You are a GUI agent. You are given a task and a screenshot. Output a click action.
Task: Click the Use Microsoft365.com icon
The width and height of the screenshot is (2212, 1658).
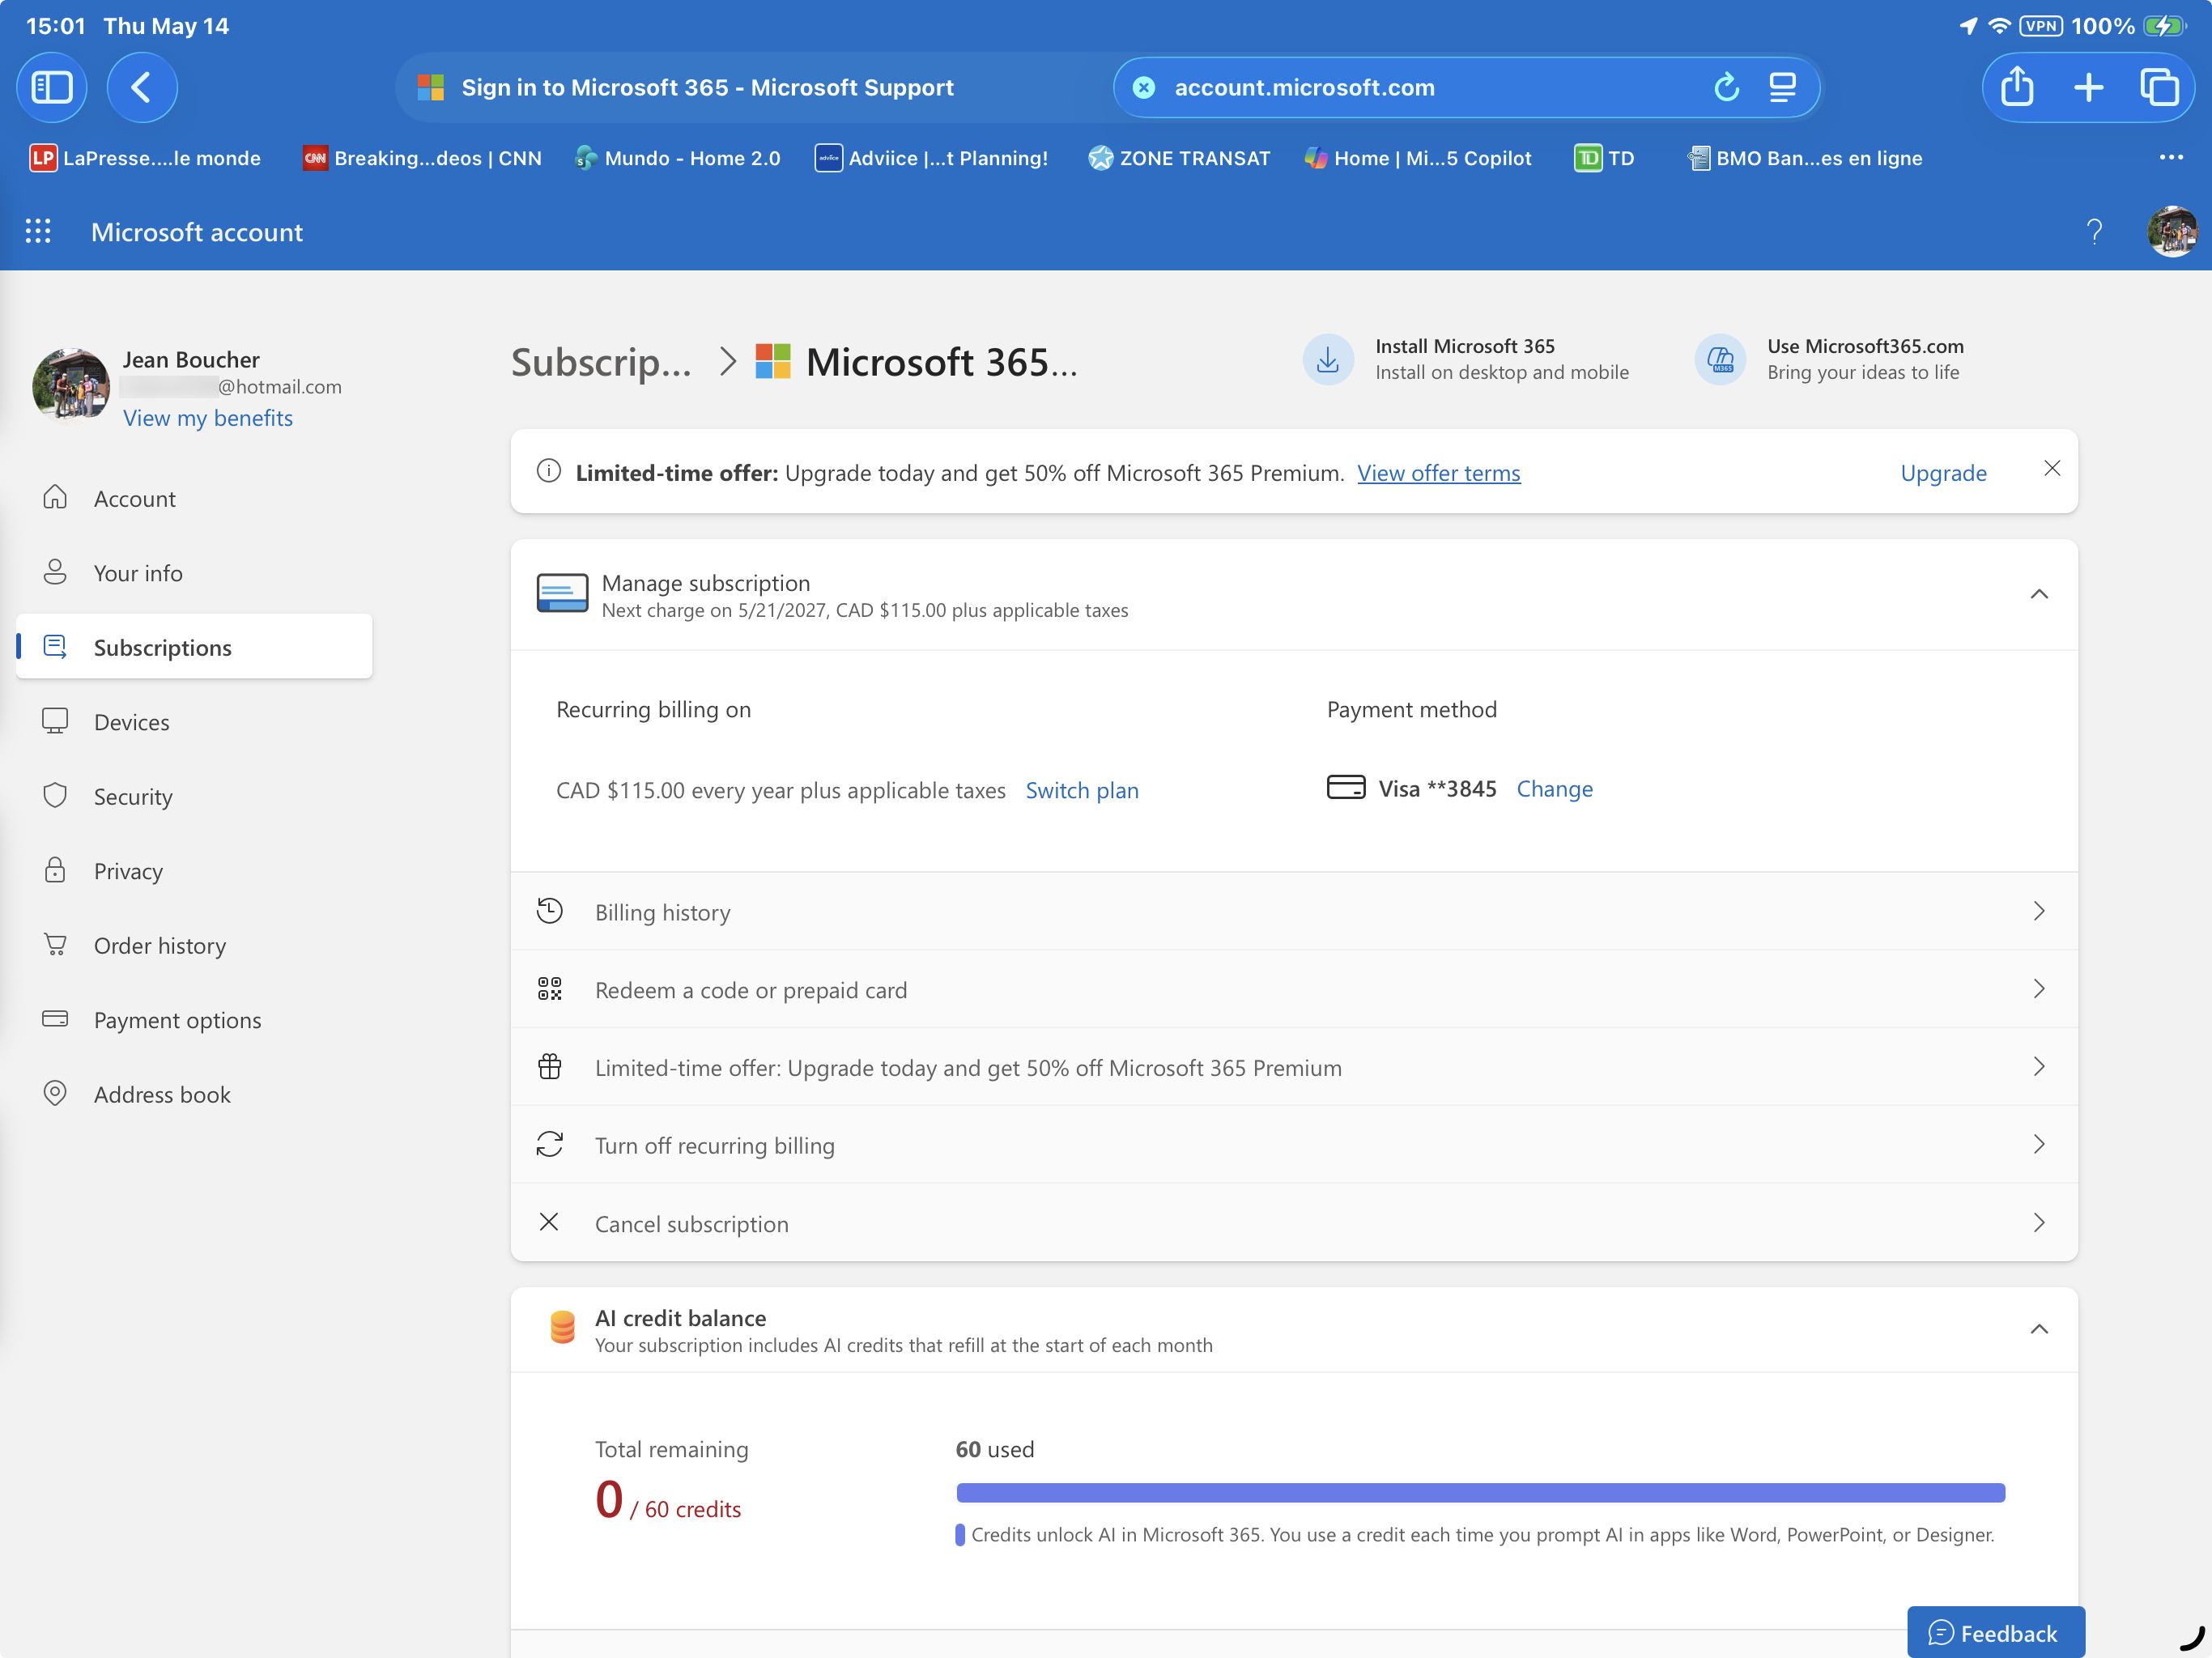point(1720,359)
